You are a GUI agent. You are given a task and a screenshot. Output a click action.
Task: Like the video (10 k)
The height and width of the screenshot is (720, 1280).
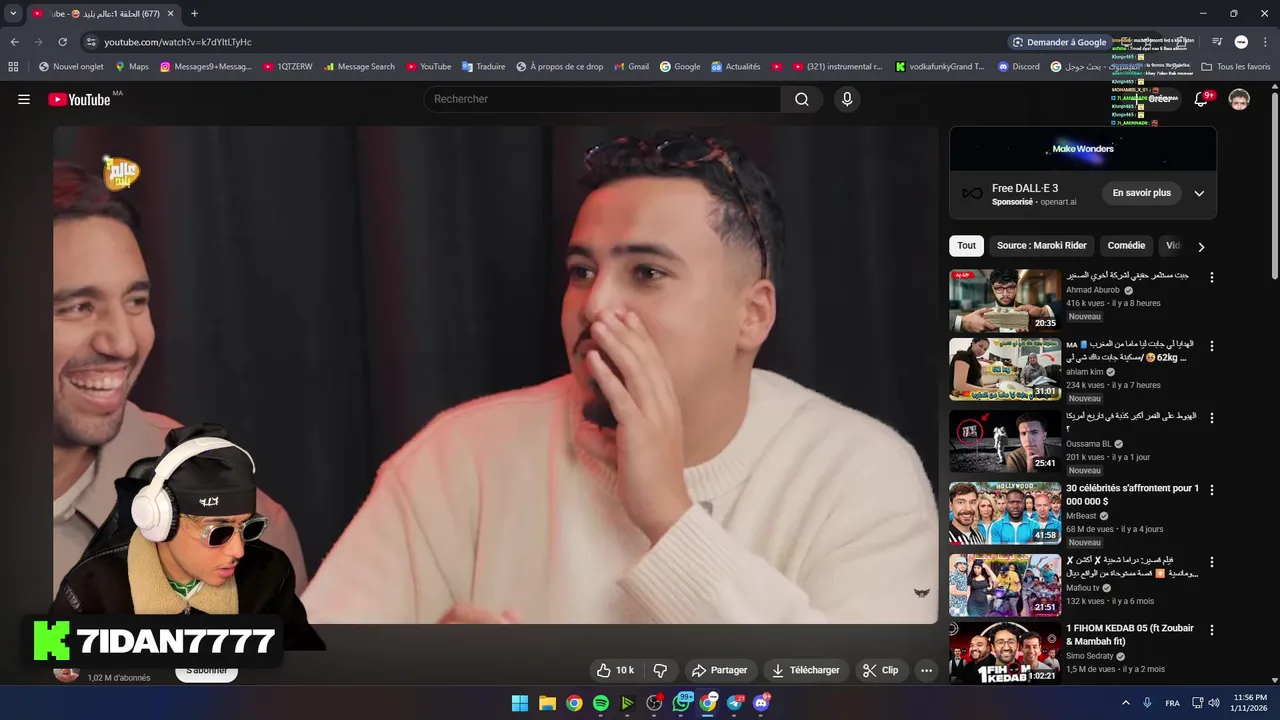click(x=615, y=670)
